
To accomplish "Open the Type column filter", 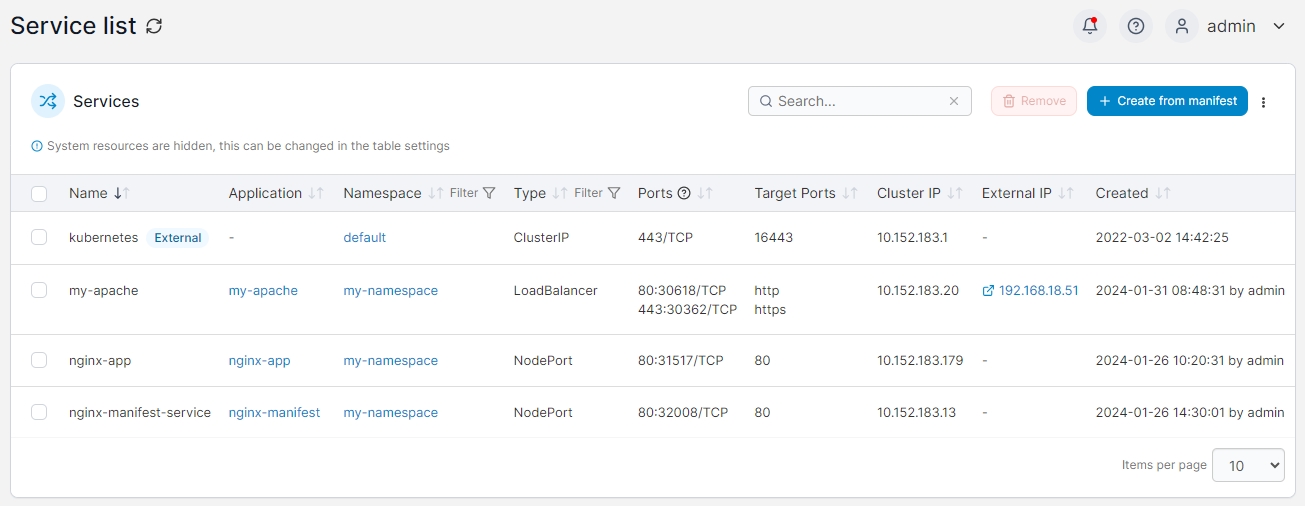I will [604, 193].
